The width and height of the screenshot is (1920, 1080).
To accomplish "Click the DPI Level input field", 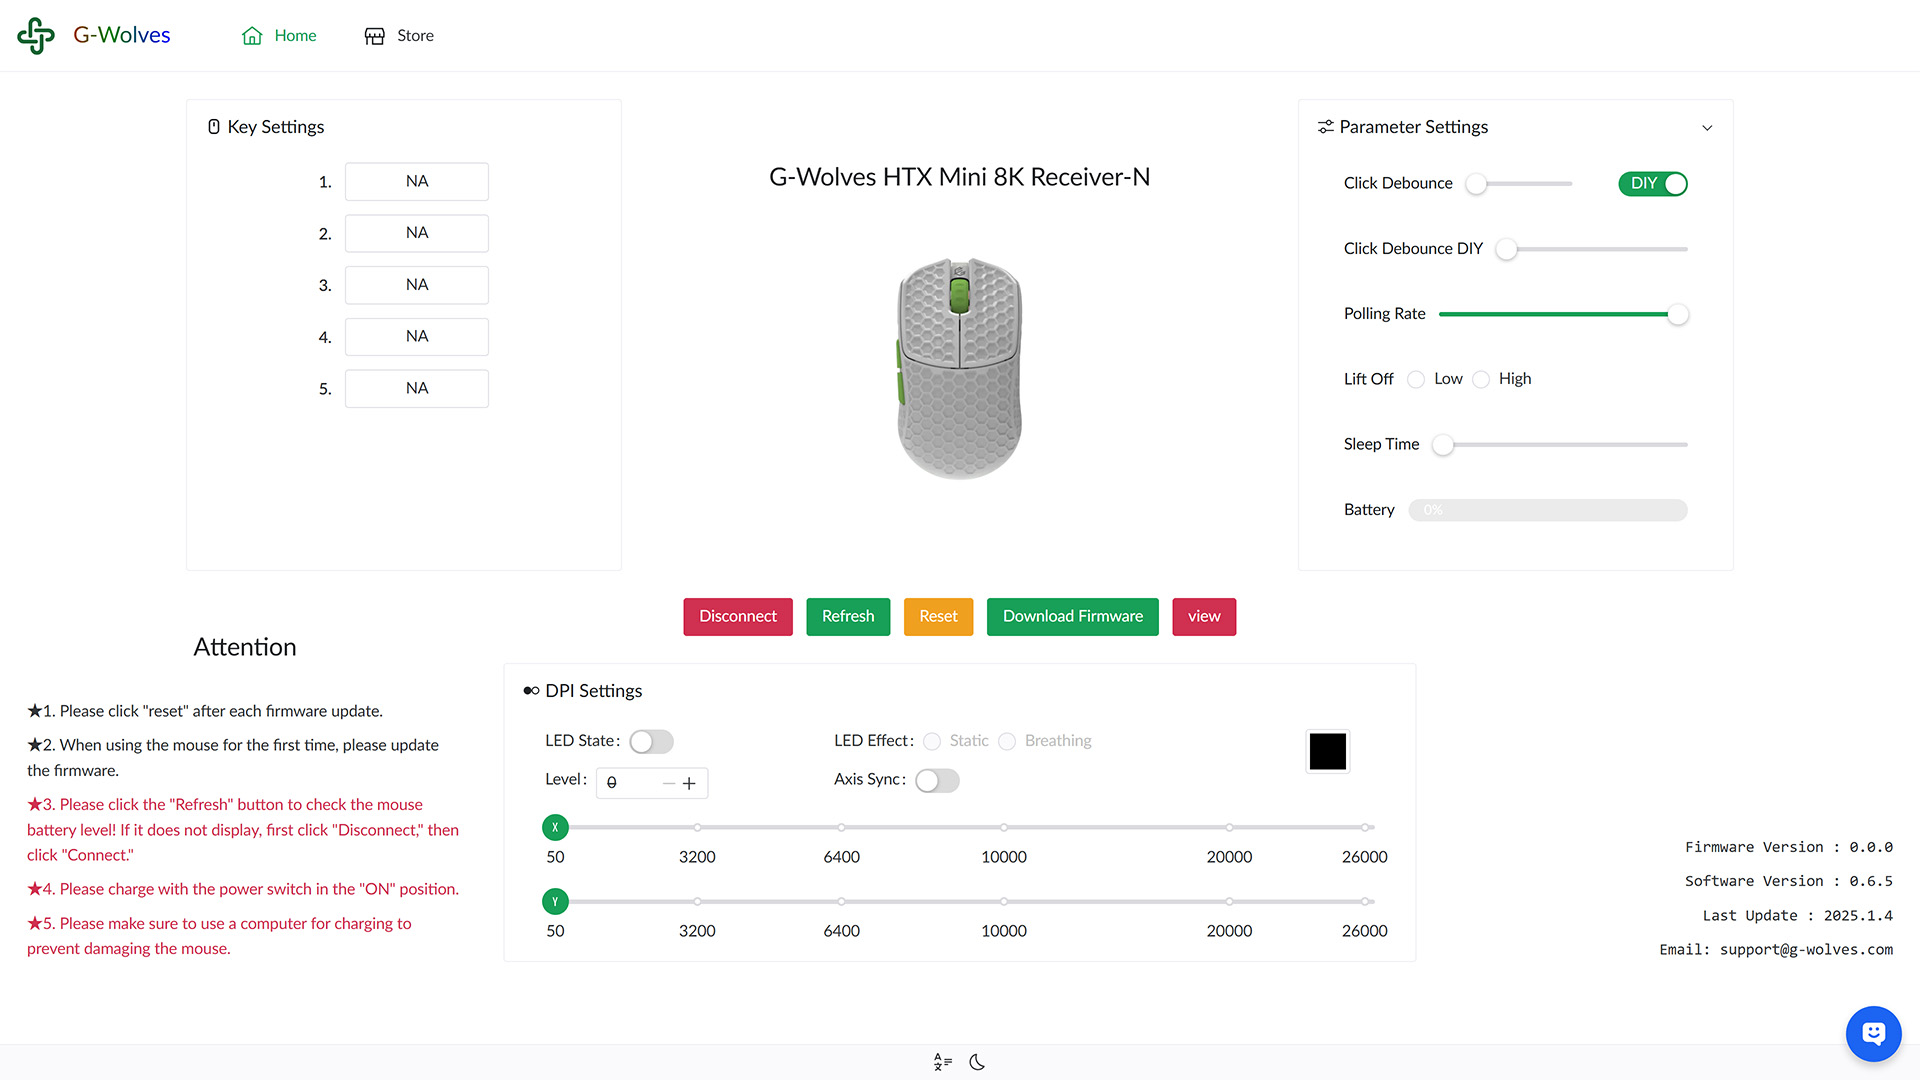I will click(652, 783).
